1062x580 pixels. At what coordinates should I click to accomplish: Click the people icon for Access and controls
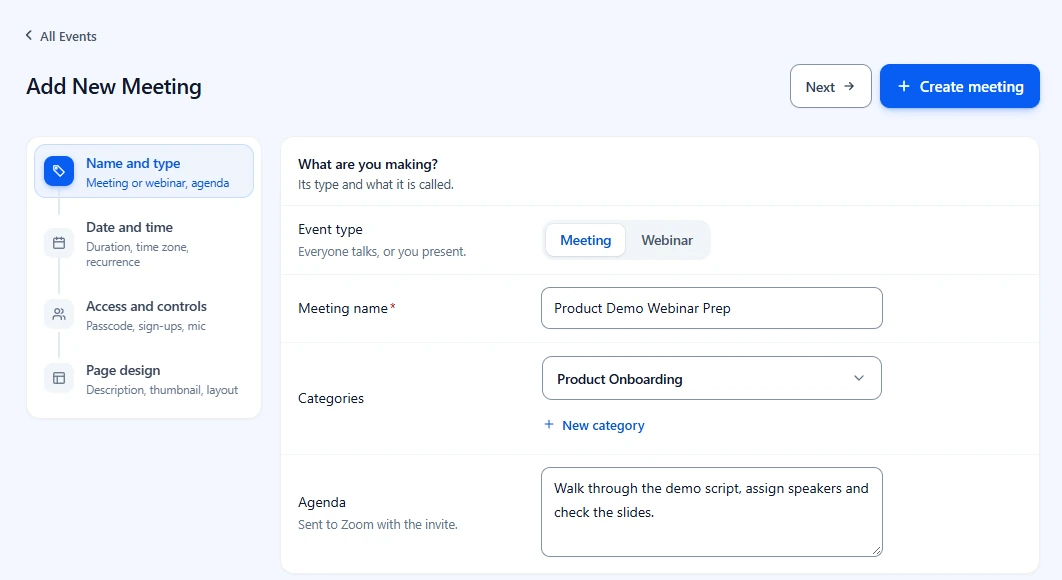tap(59, 314)
